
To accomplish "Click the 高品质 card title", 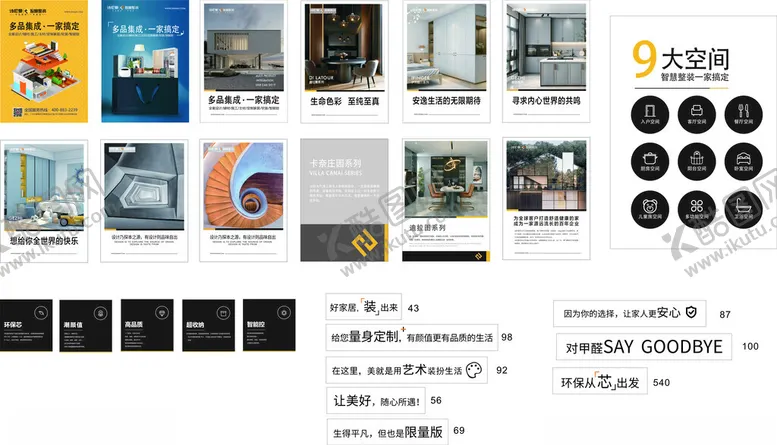I will pos(134,324).
